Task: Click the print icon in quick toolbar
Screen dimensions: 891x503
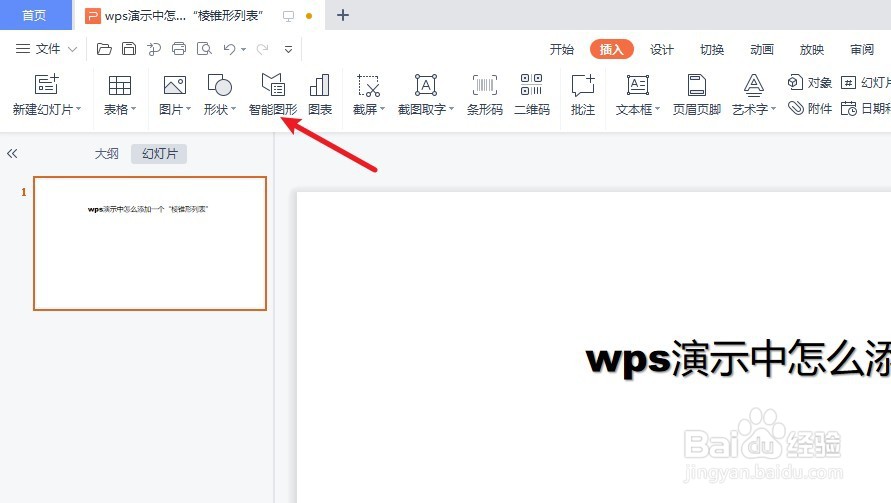Action: coord(179,49)
